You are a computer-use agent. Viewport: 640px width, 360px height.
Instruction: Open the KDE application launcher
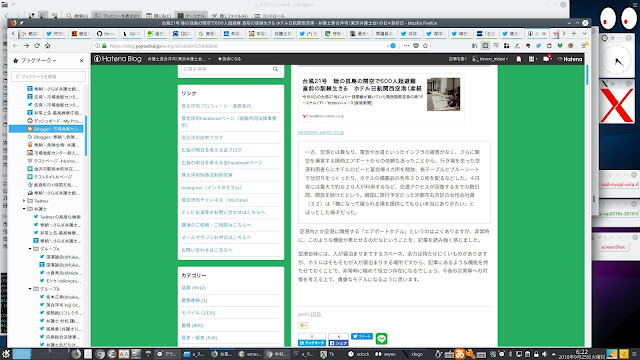point(6,354)
